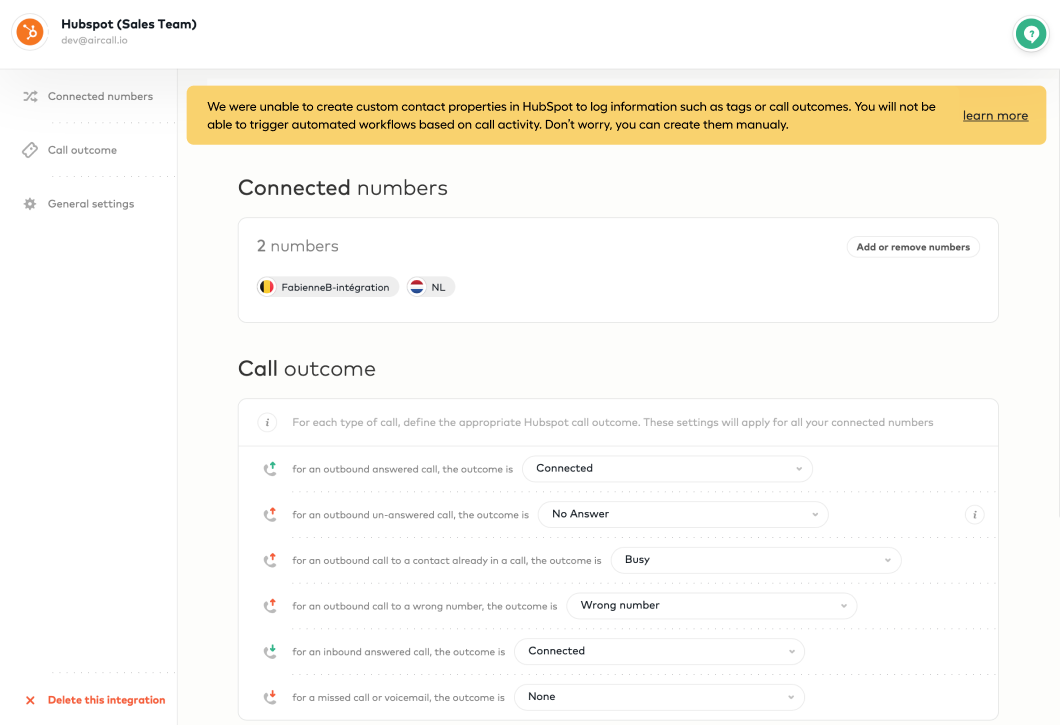This screenshot has width=1060, height=725.
Task: Click the red X delete icon
Action: point(30,701)
